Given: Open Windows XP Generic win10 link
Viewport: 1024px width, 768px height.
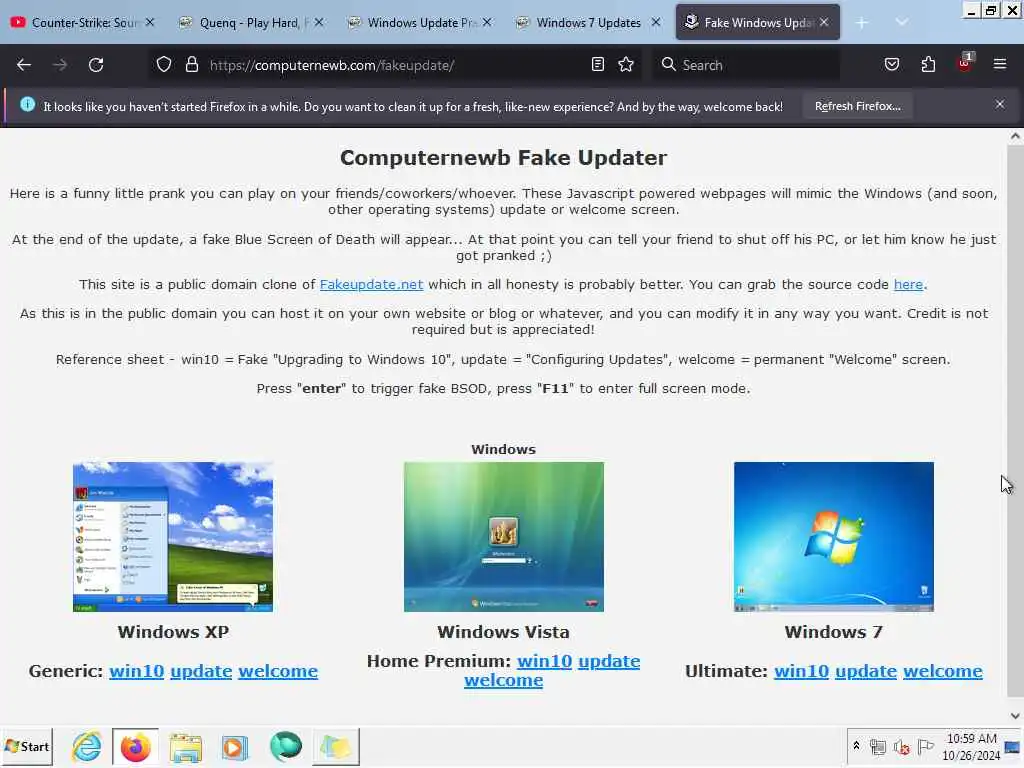Looking at the screenshot, I should pos(136,671).
